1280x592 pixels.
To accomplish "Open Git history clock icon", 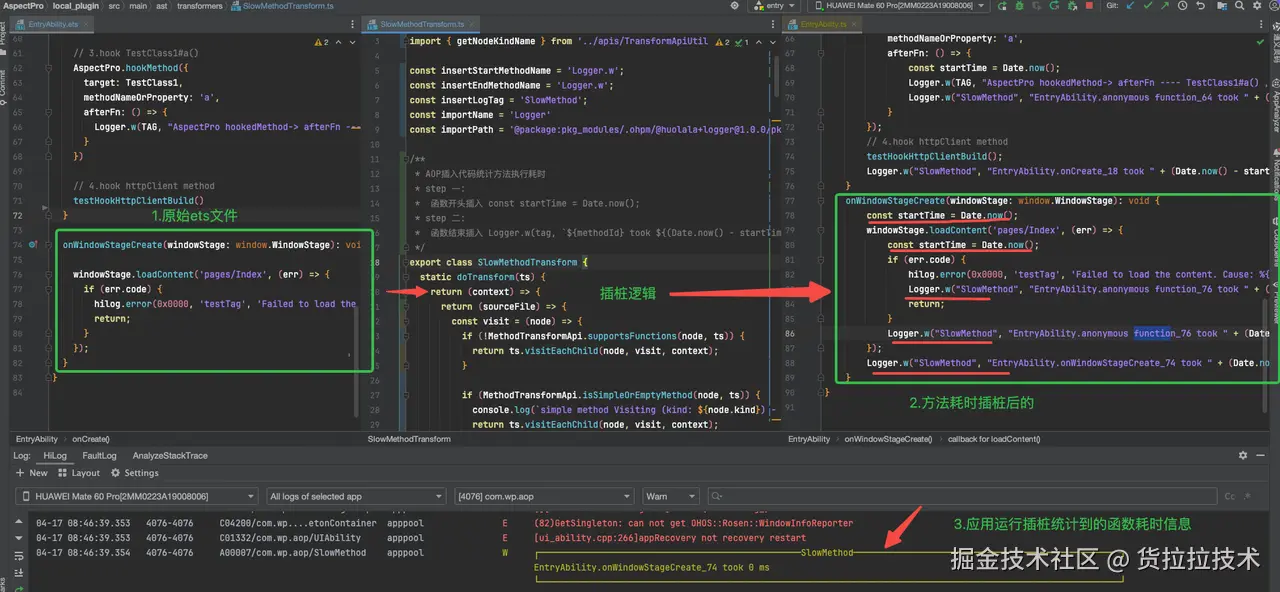I will (1182, 6).
